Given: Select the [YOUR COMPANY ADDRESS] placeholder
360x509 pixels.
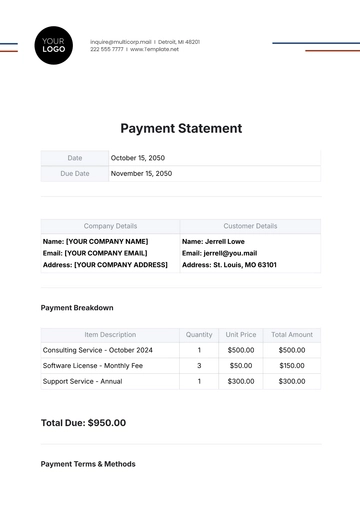Looking at the screenshot, I should 121,265.
